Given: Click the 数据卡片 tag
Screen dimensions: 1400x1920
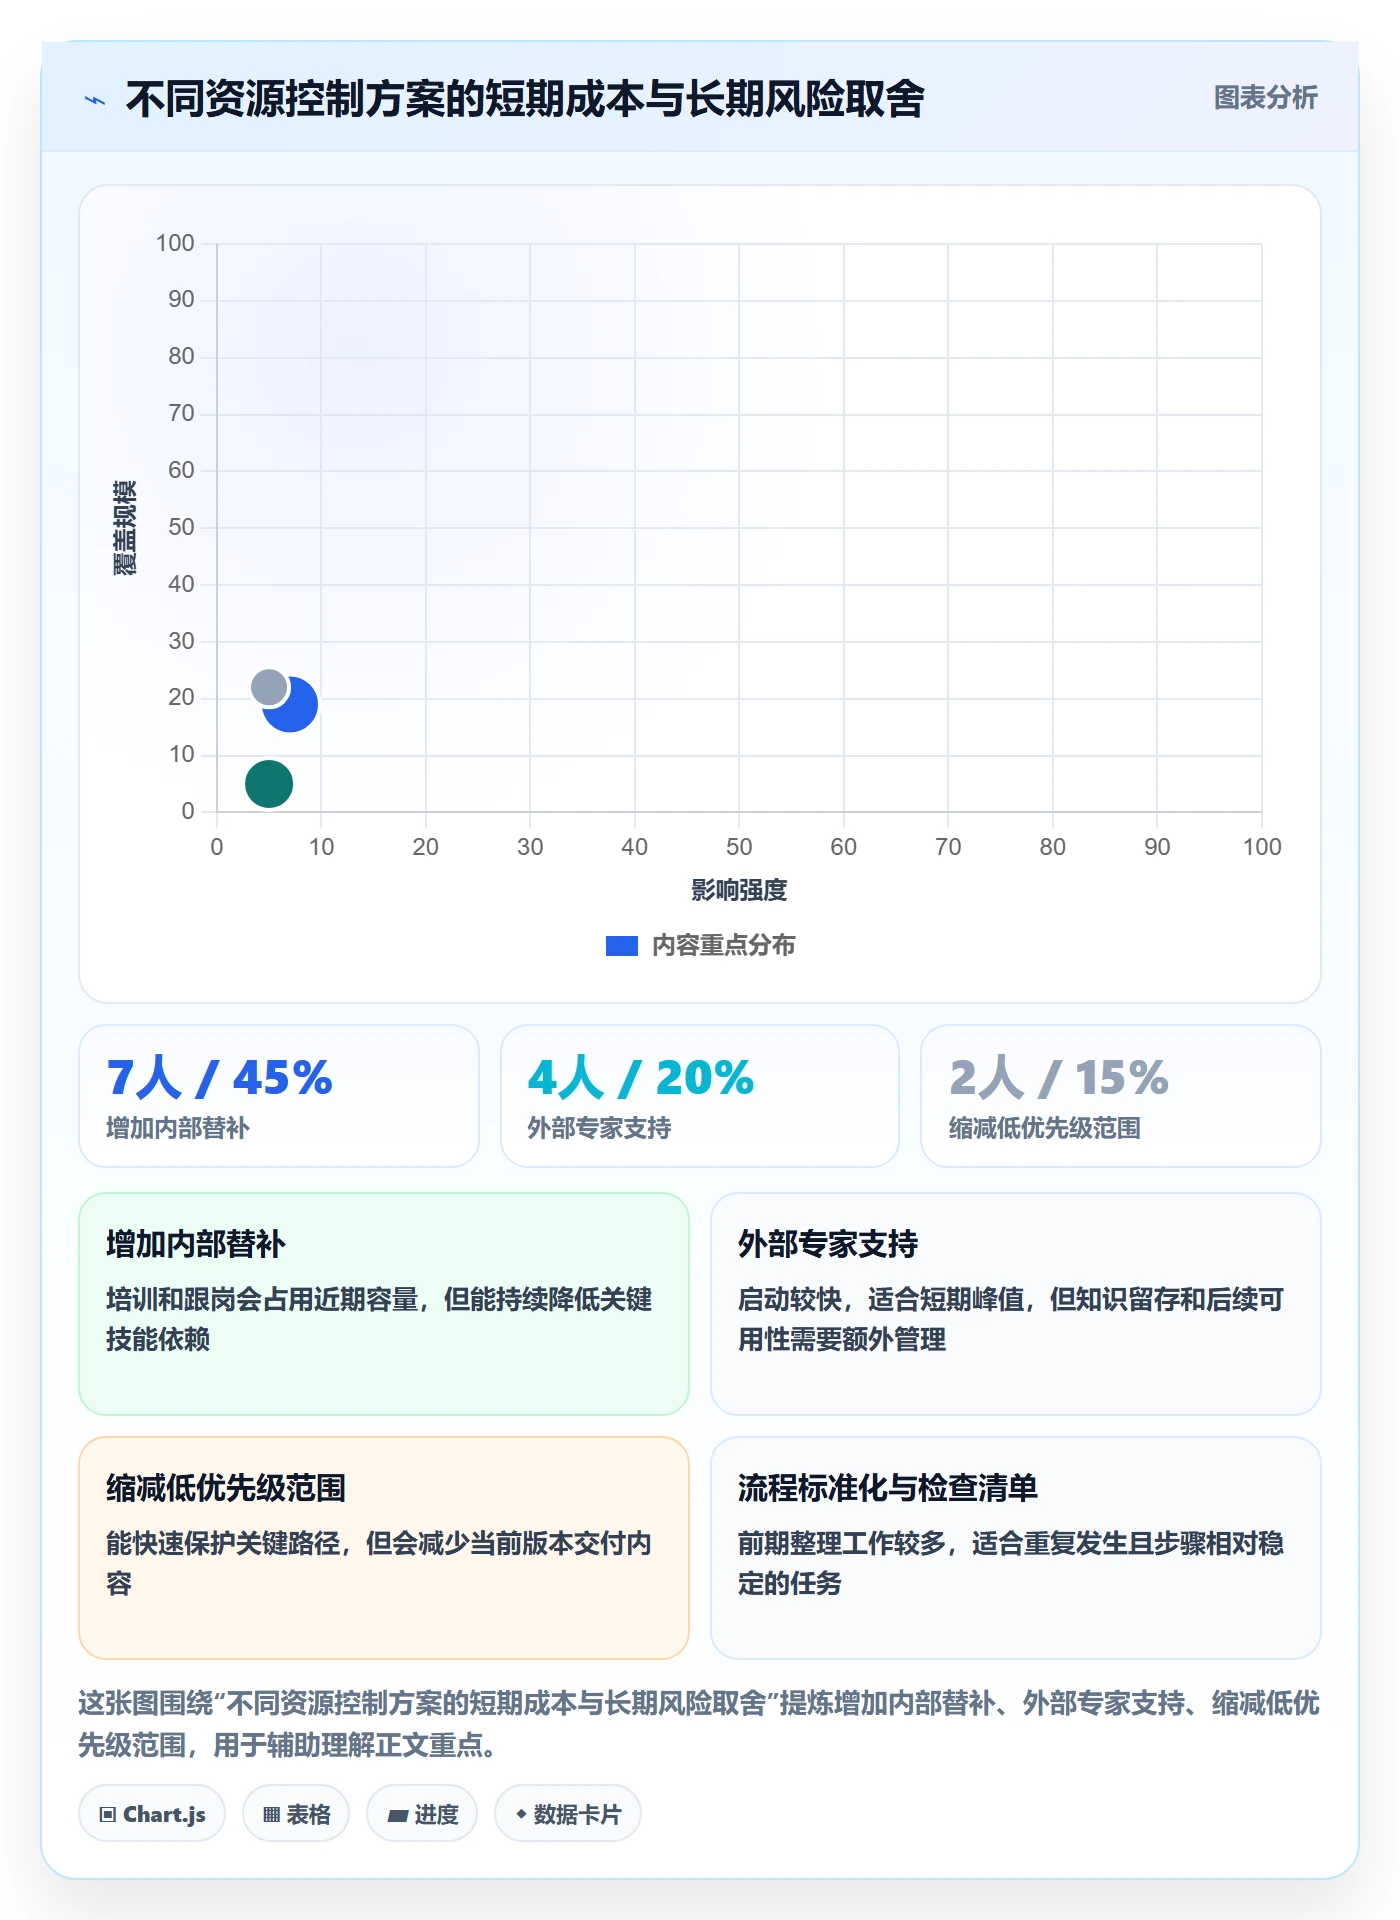Looking at the screenshot, I should click(x=568, y=1814).
